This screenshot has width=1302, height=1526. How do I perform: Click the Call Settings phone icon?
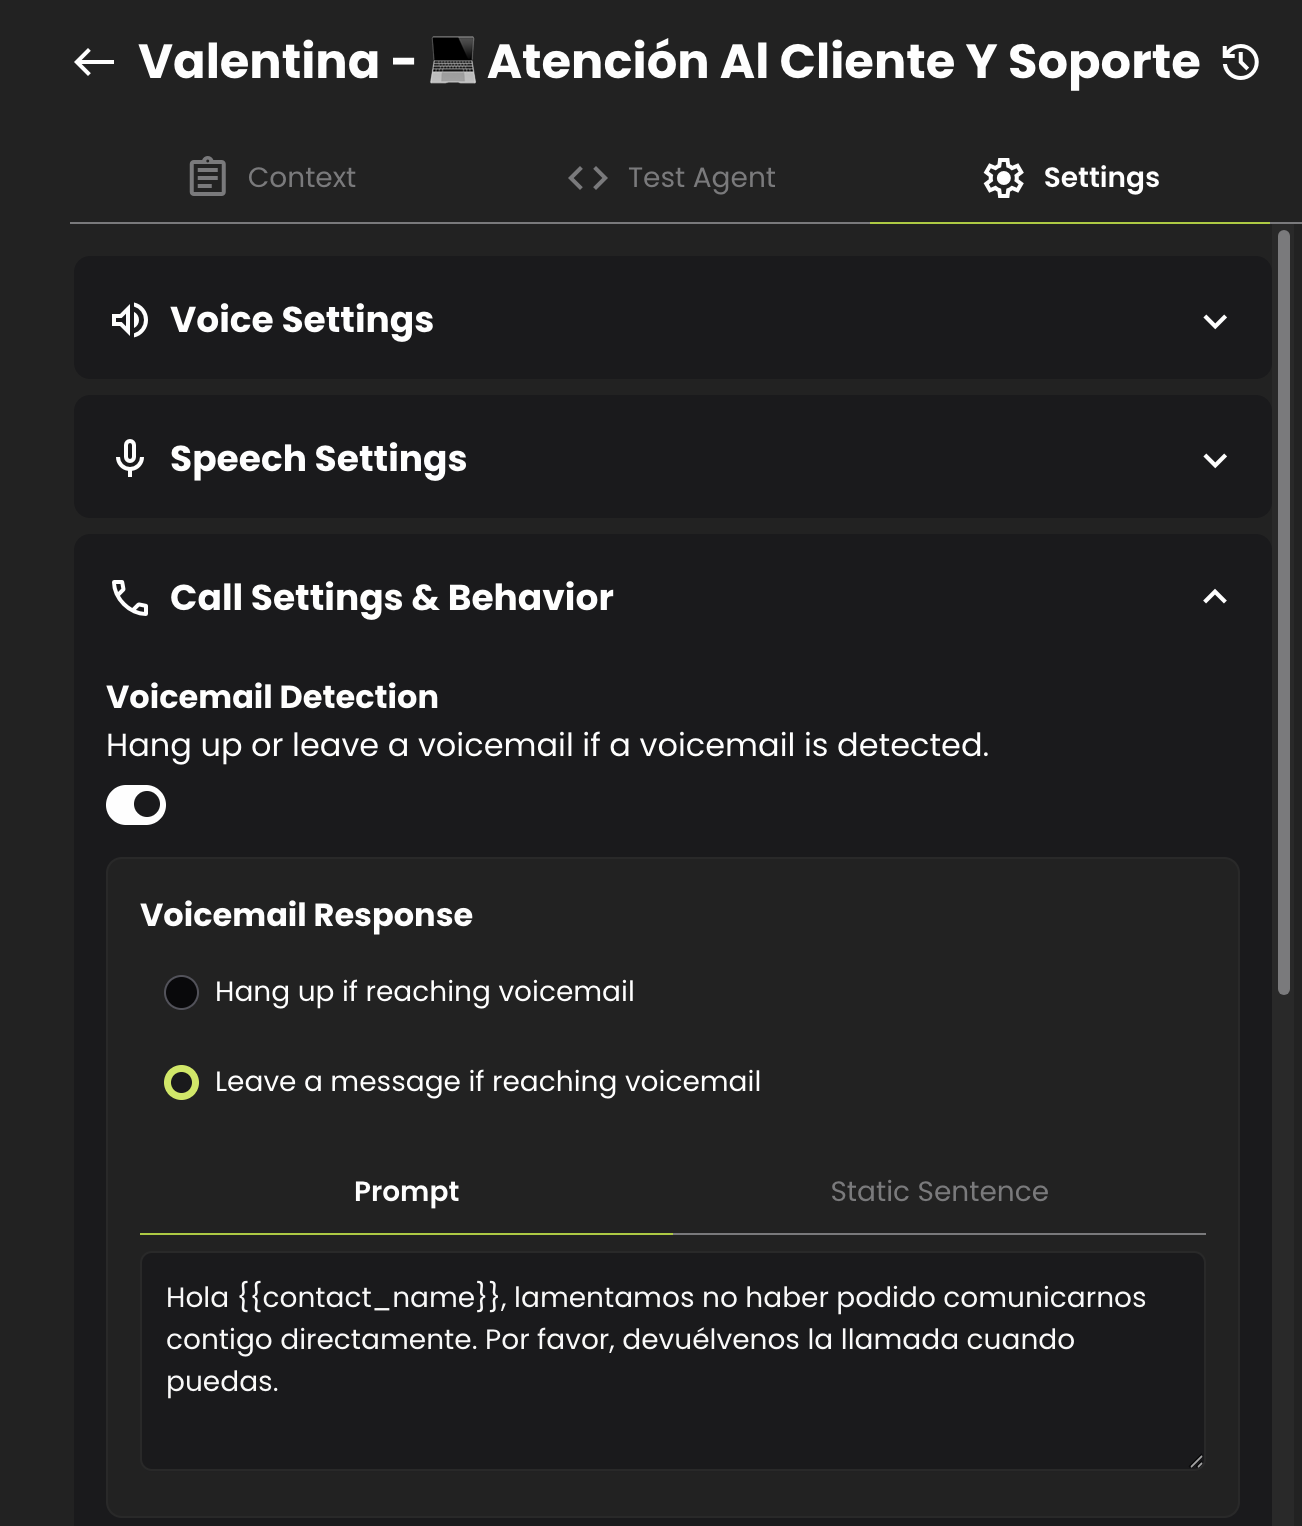[130, 598]
